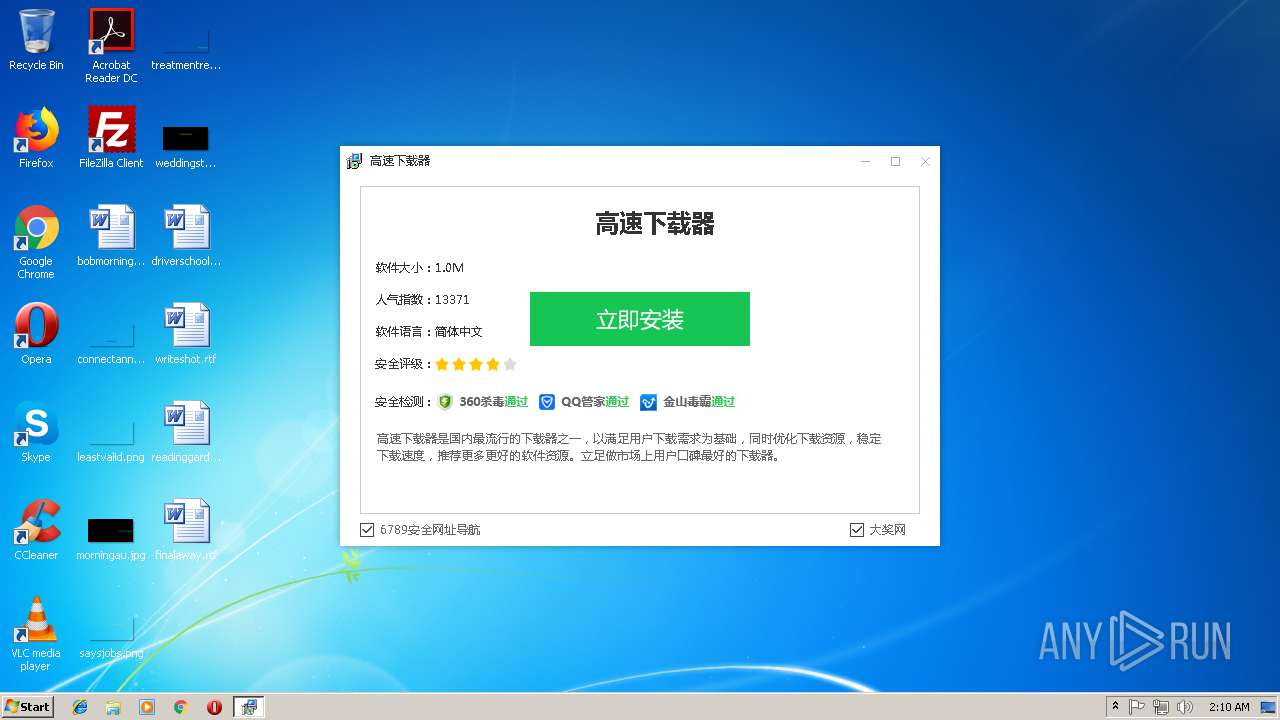
Task: Click the volume speaker tray icon
Action: [x=1185, y=707]
